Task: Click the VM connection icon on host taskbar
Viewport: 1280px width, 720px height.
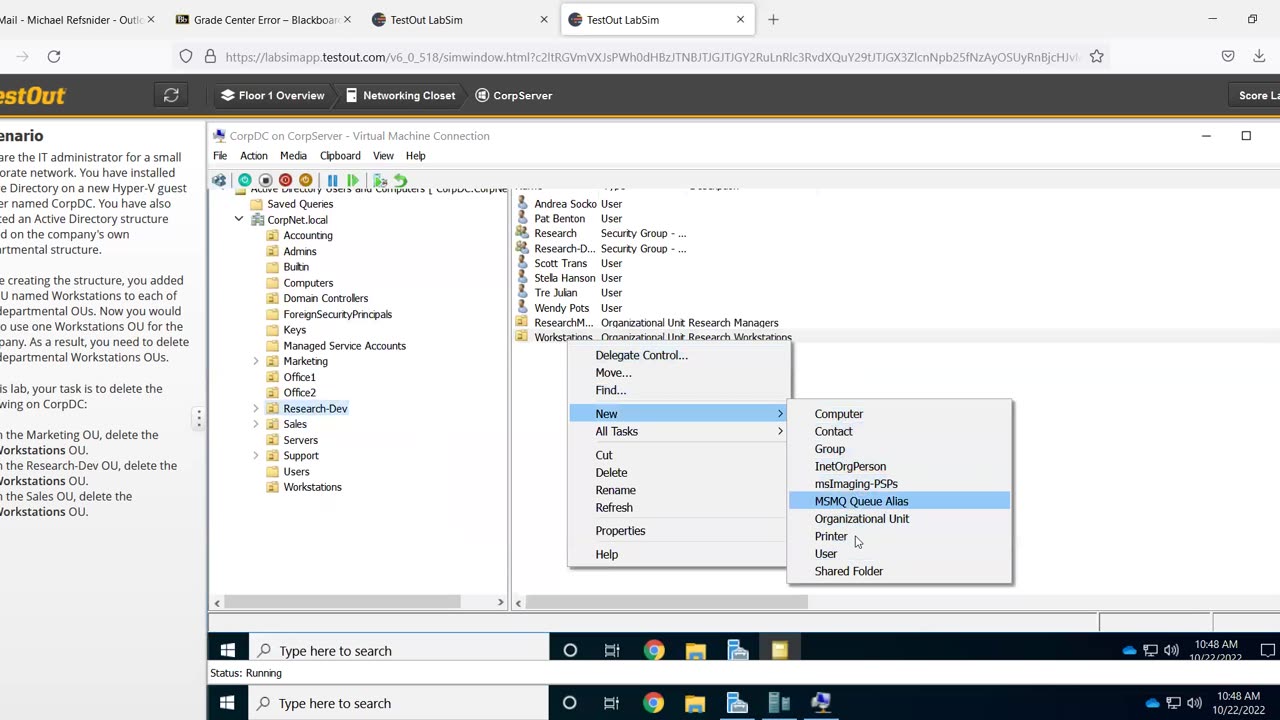Action: pyautogui.click(x=821, y=703)
